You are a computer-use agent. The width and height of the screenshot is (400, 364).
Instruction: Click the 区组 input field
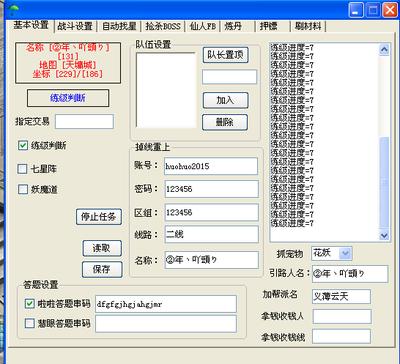[x=211, y=212]
